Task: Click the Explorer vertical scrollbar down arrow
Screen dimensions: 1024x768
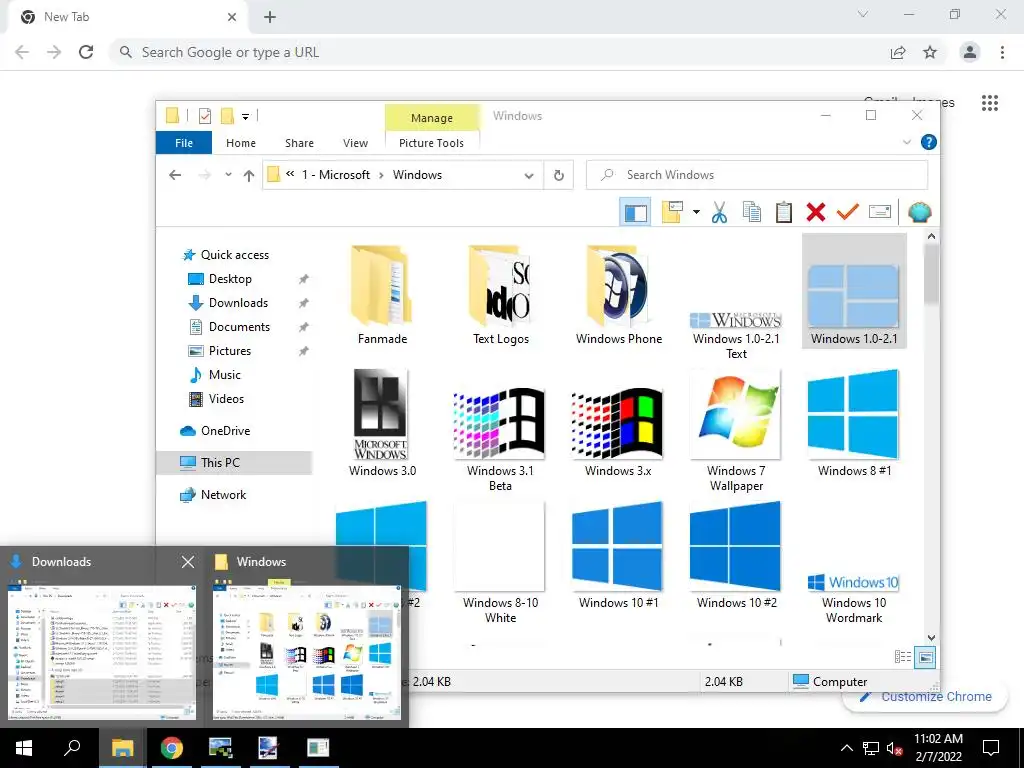Action: point(931,637)
